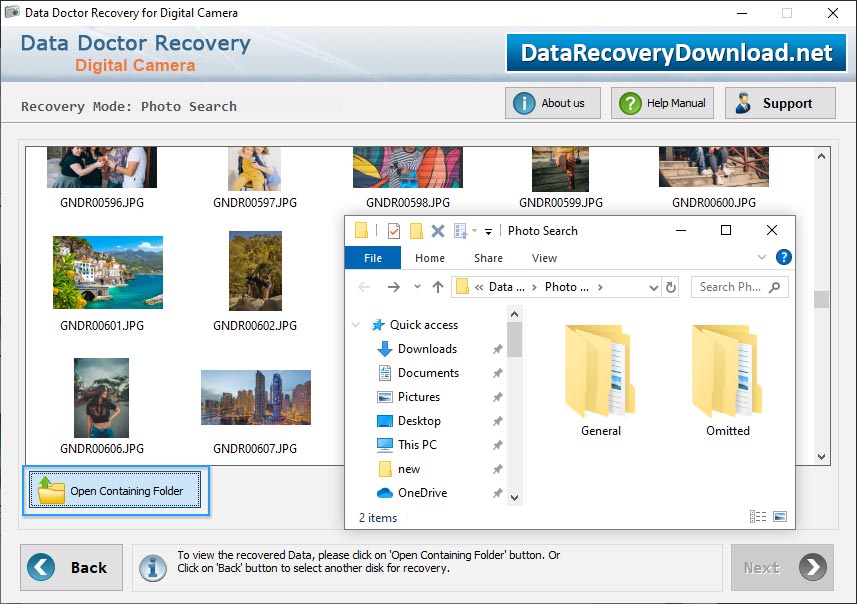This screenshot has width=857, height=604.
Task: Click the Search Photo Search field
Action: 739,287
